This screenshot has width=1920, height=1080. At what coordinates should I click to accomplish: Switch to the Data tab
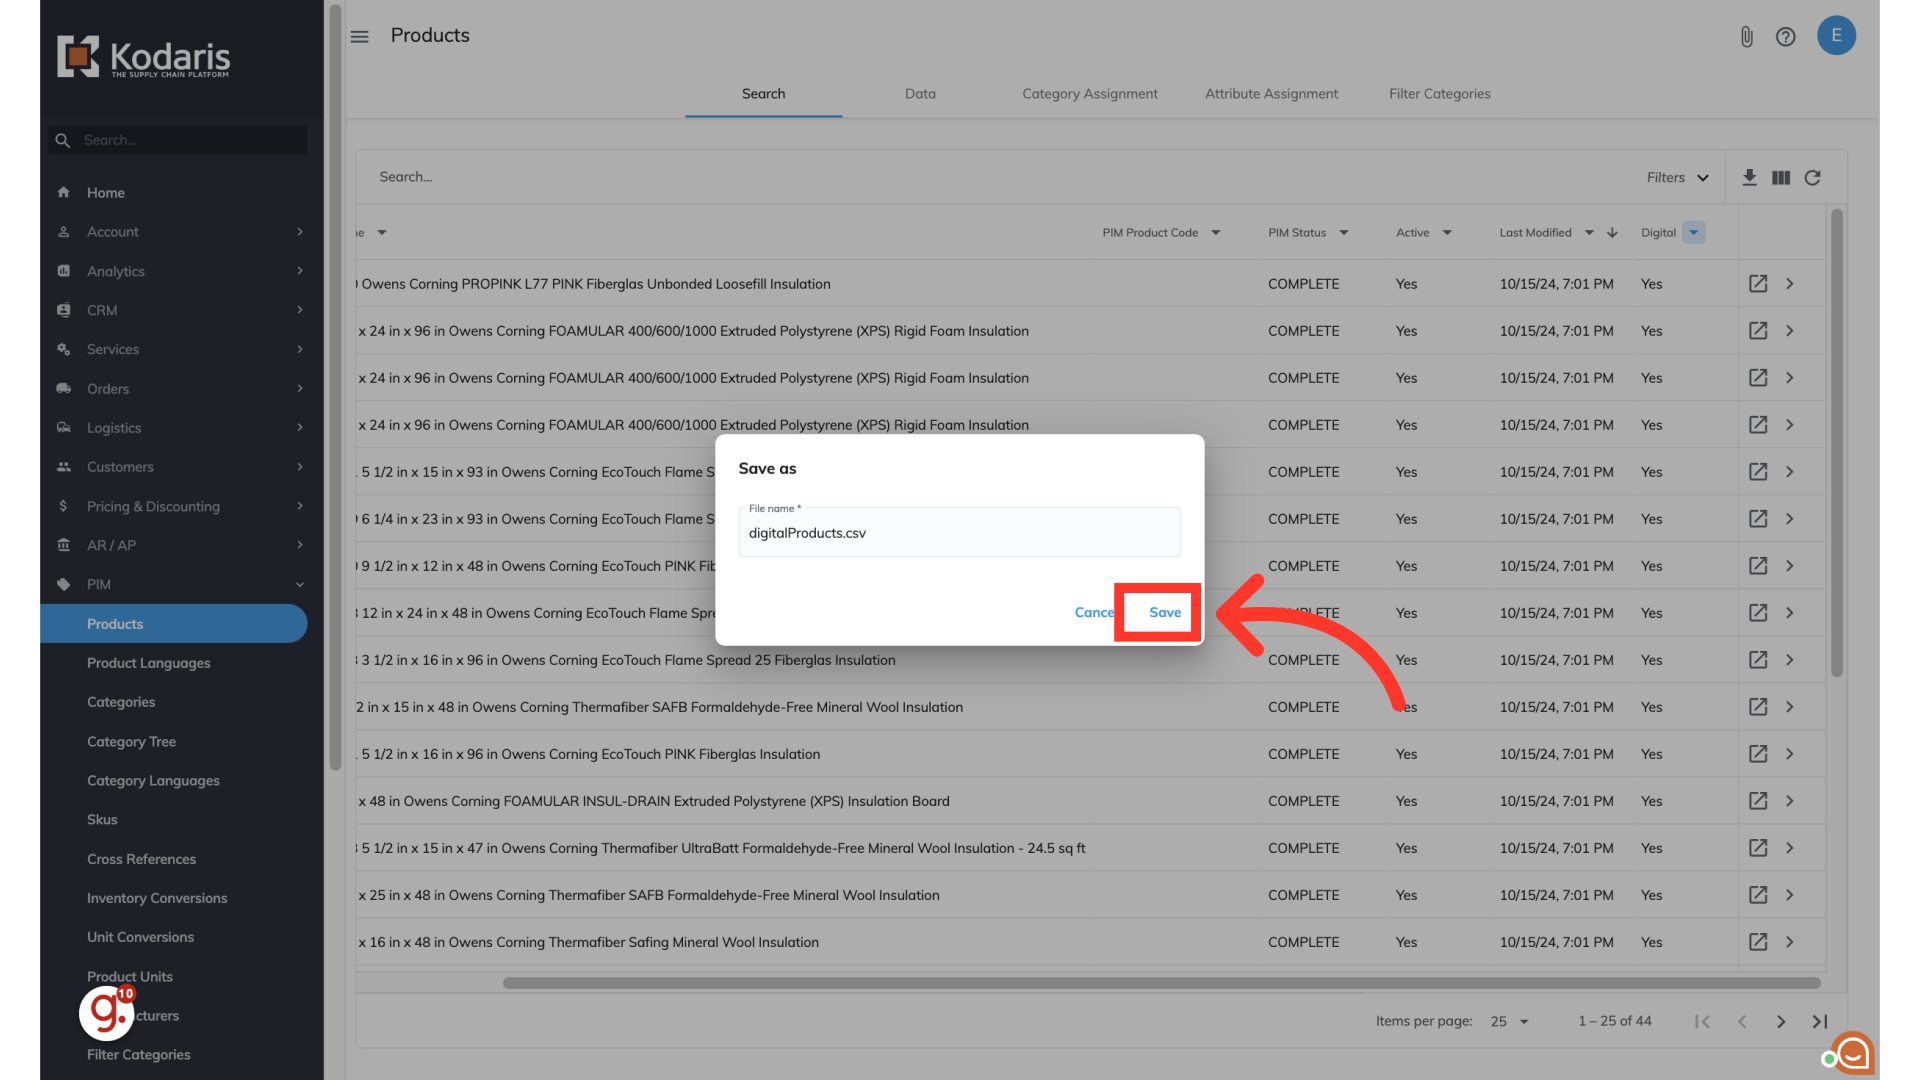[920, 93]
